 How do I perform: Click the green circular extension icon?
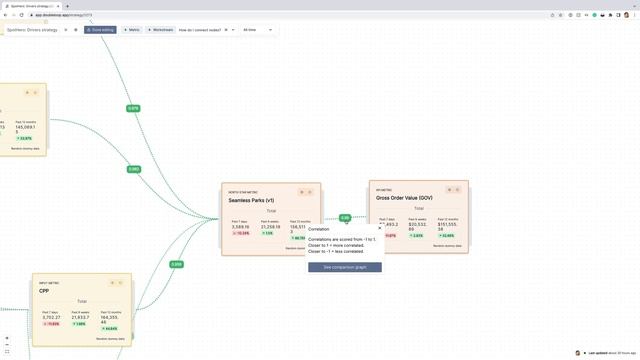[595, 15]
